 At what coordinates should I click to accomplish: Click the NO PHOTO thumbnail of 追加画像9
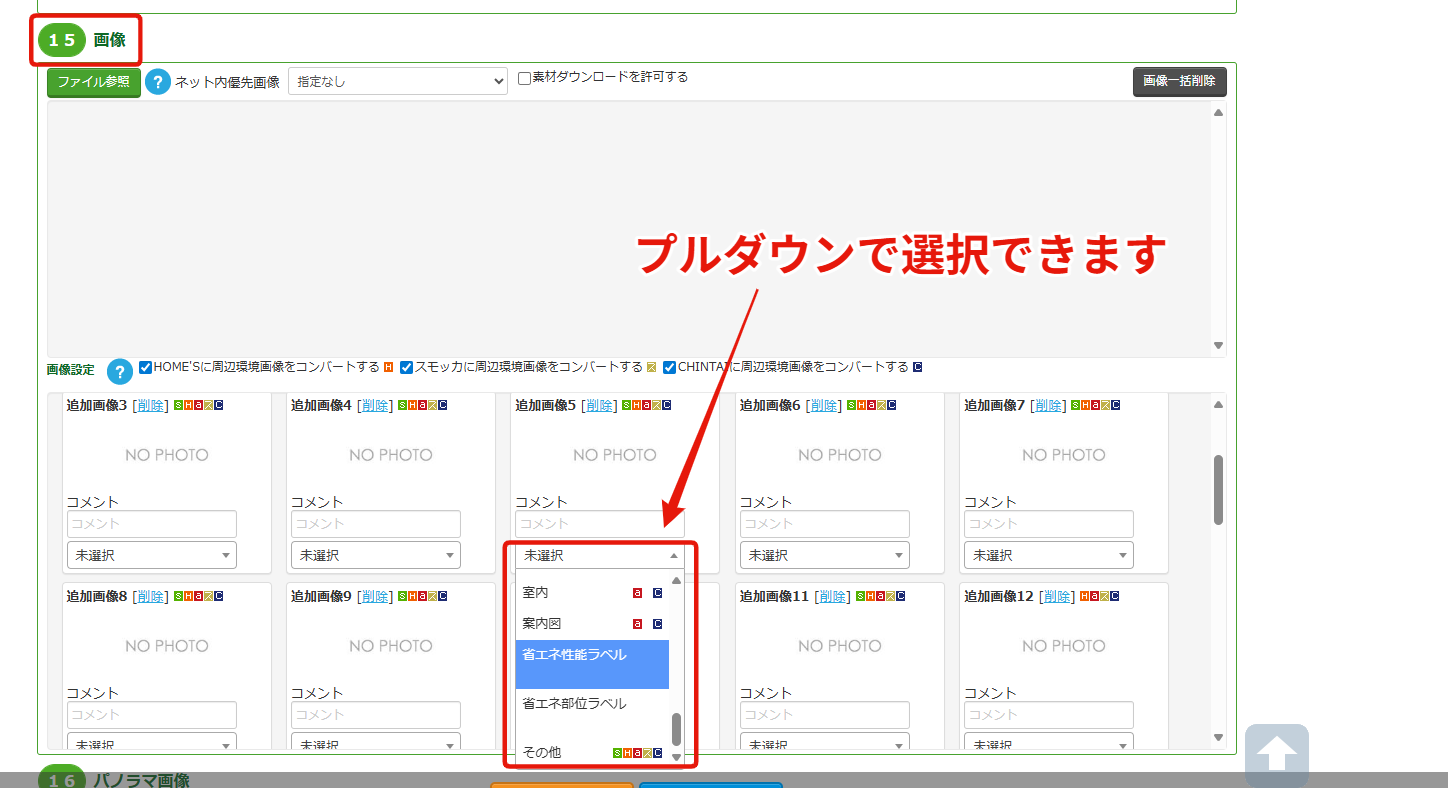click(391, 646)
